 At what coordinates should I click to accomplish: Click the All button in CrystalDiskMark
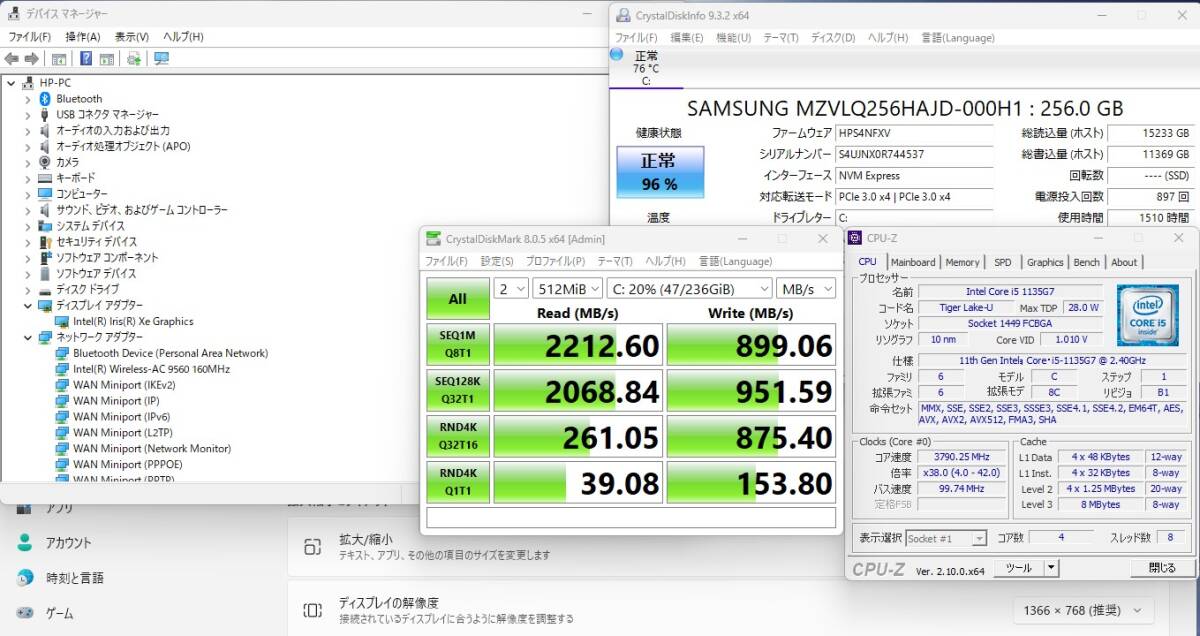coord(457,298)
